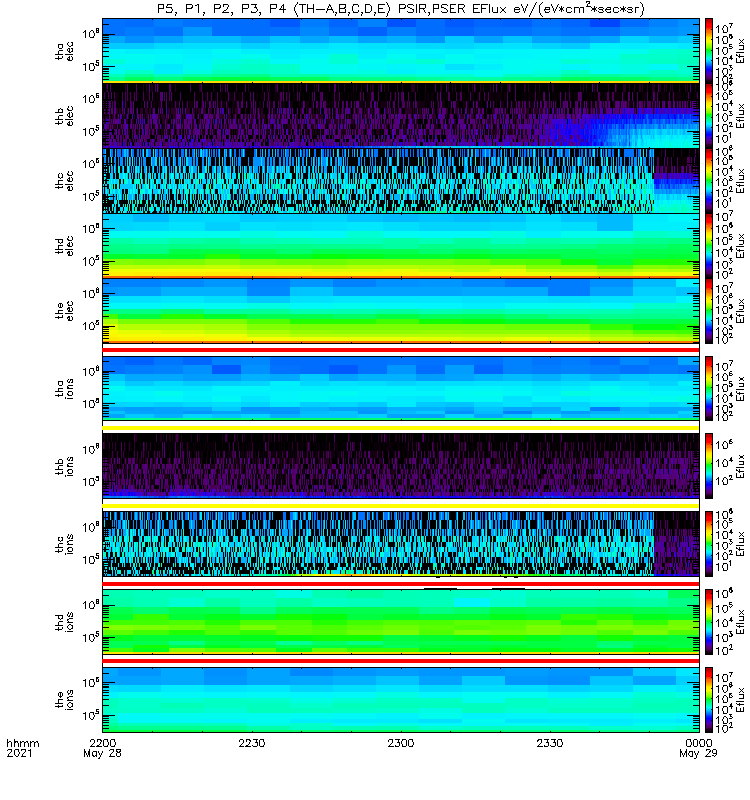Click the yellow bar above thb ions panel
750x800 pixels.
401,428
